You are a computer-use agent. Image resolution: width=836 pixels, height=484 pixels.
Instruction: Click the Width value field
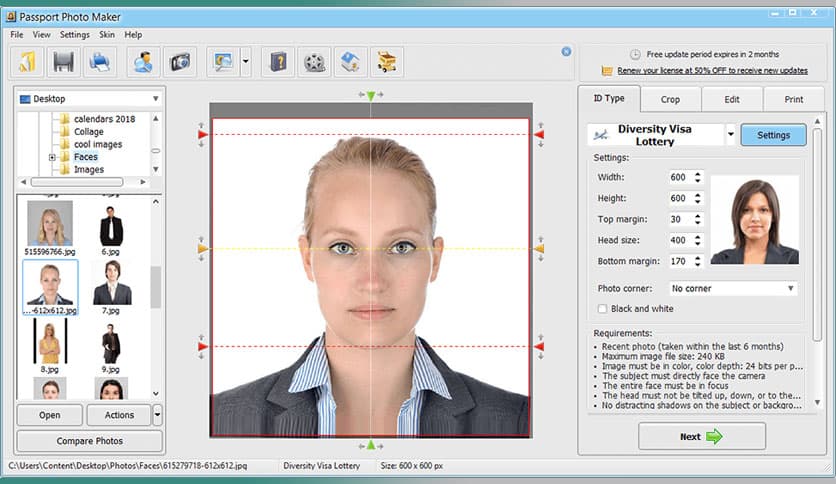coord(681,177)
